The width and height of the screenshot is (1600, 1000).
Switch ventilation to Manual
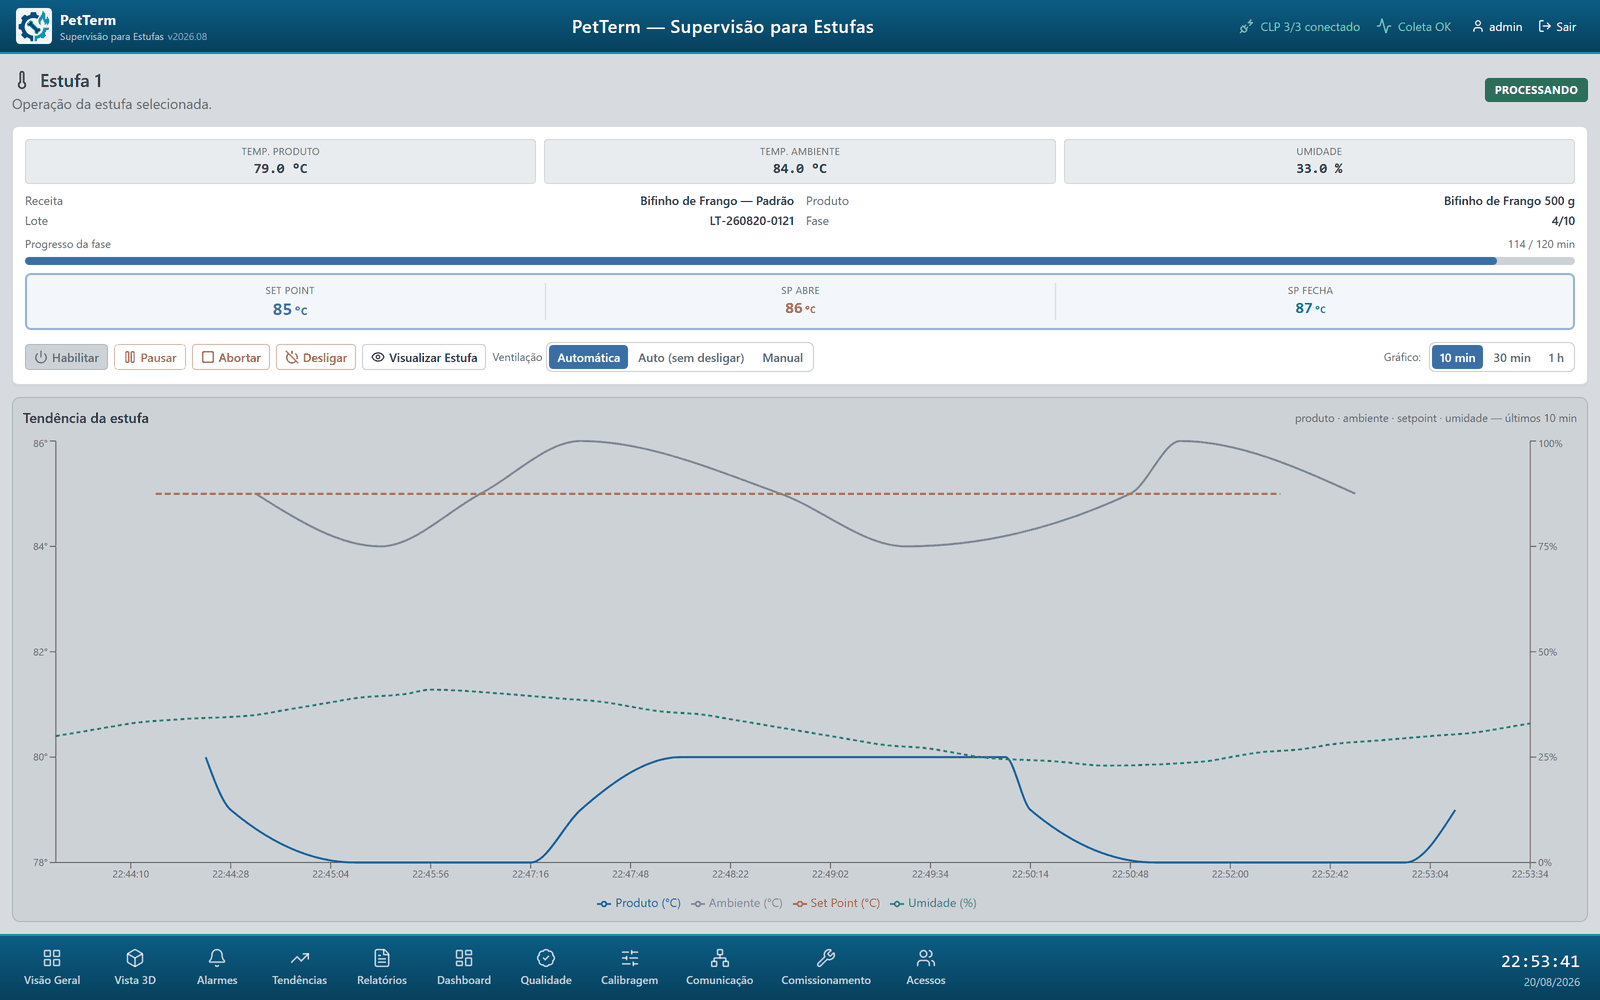[x=782, y=358]
